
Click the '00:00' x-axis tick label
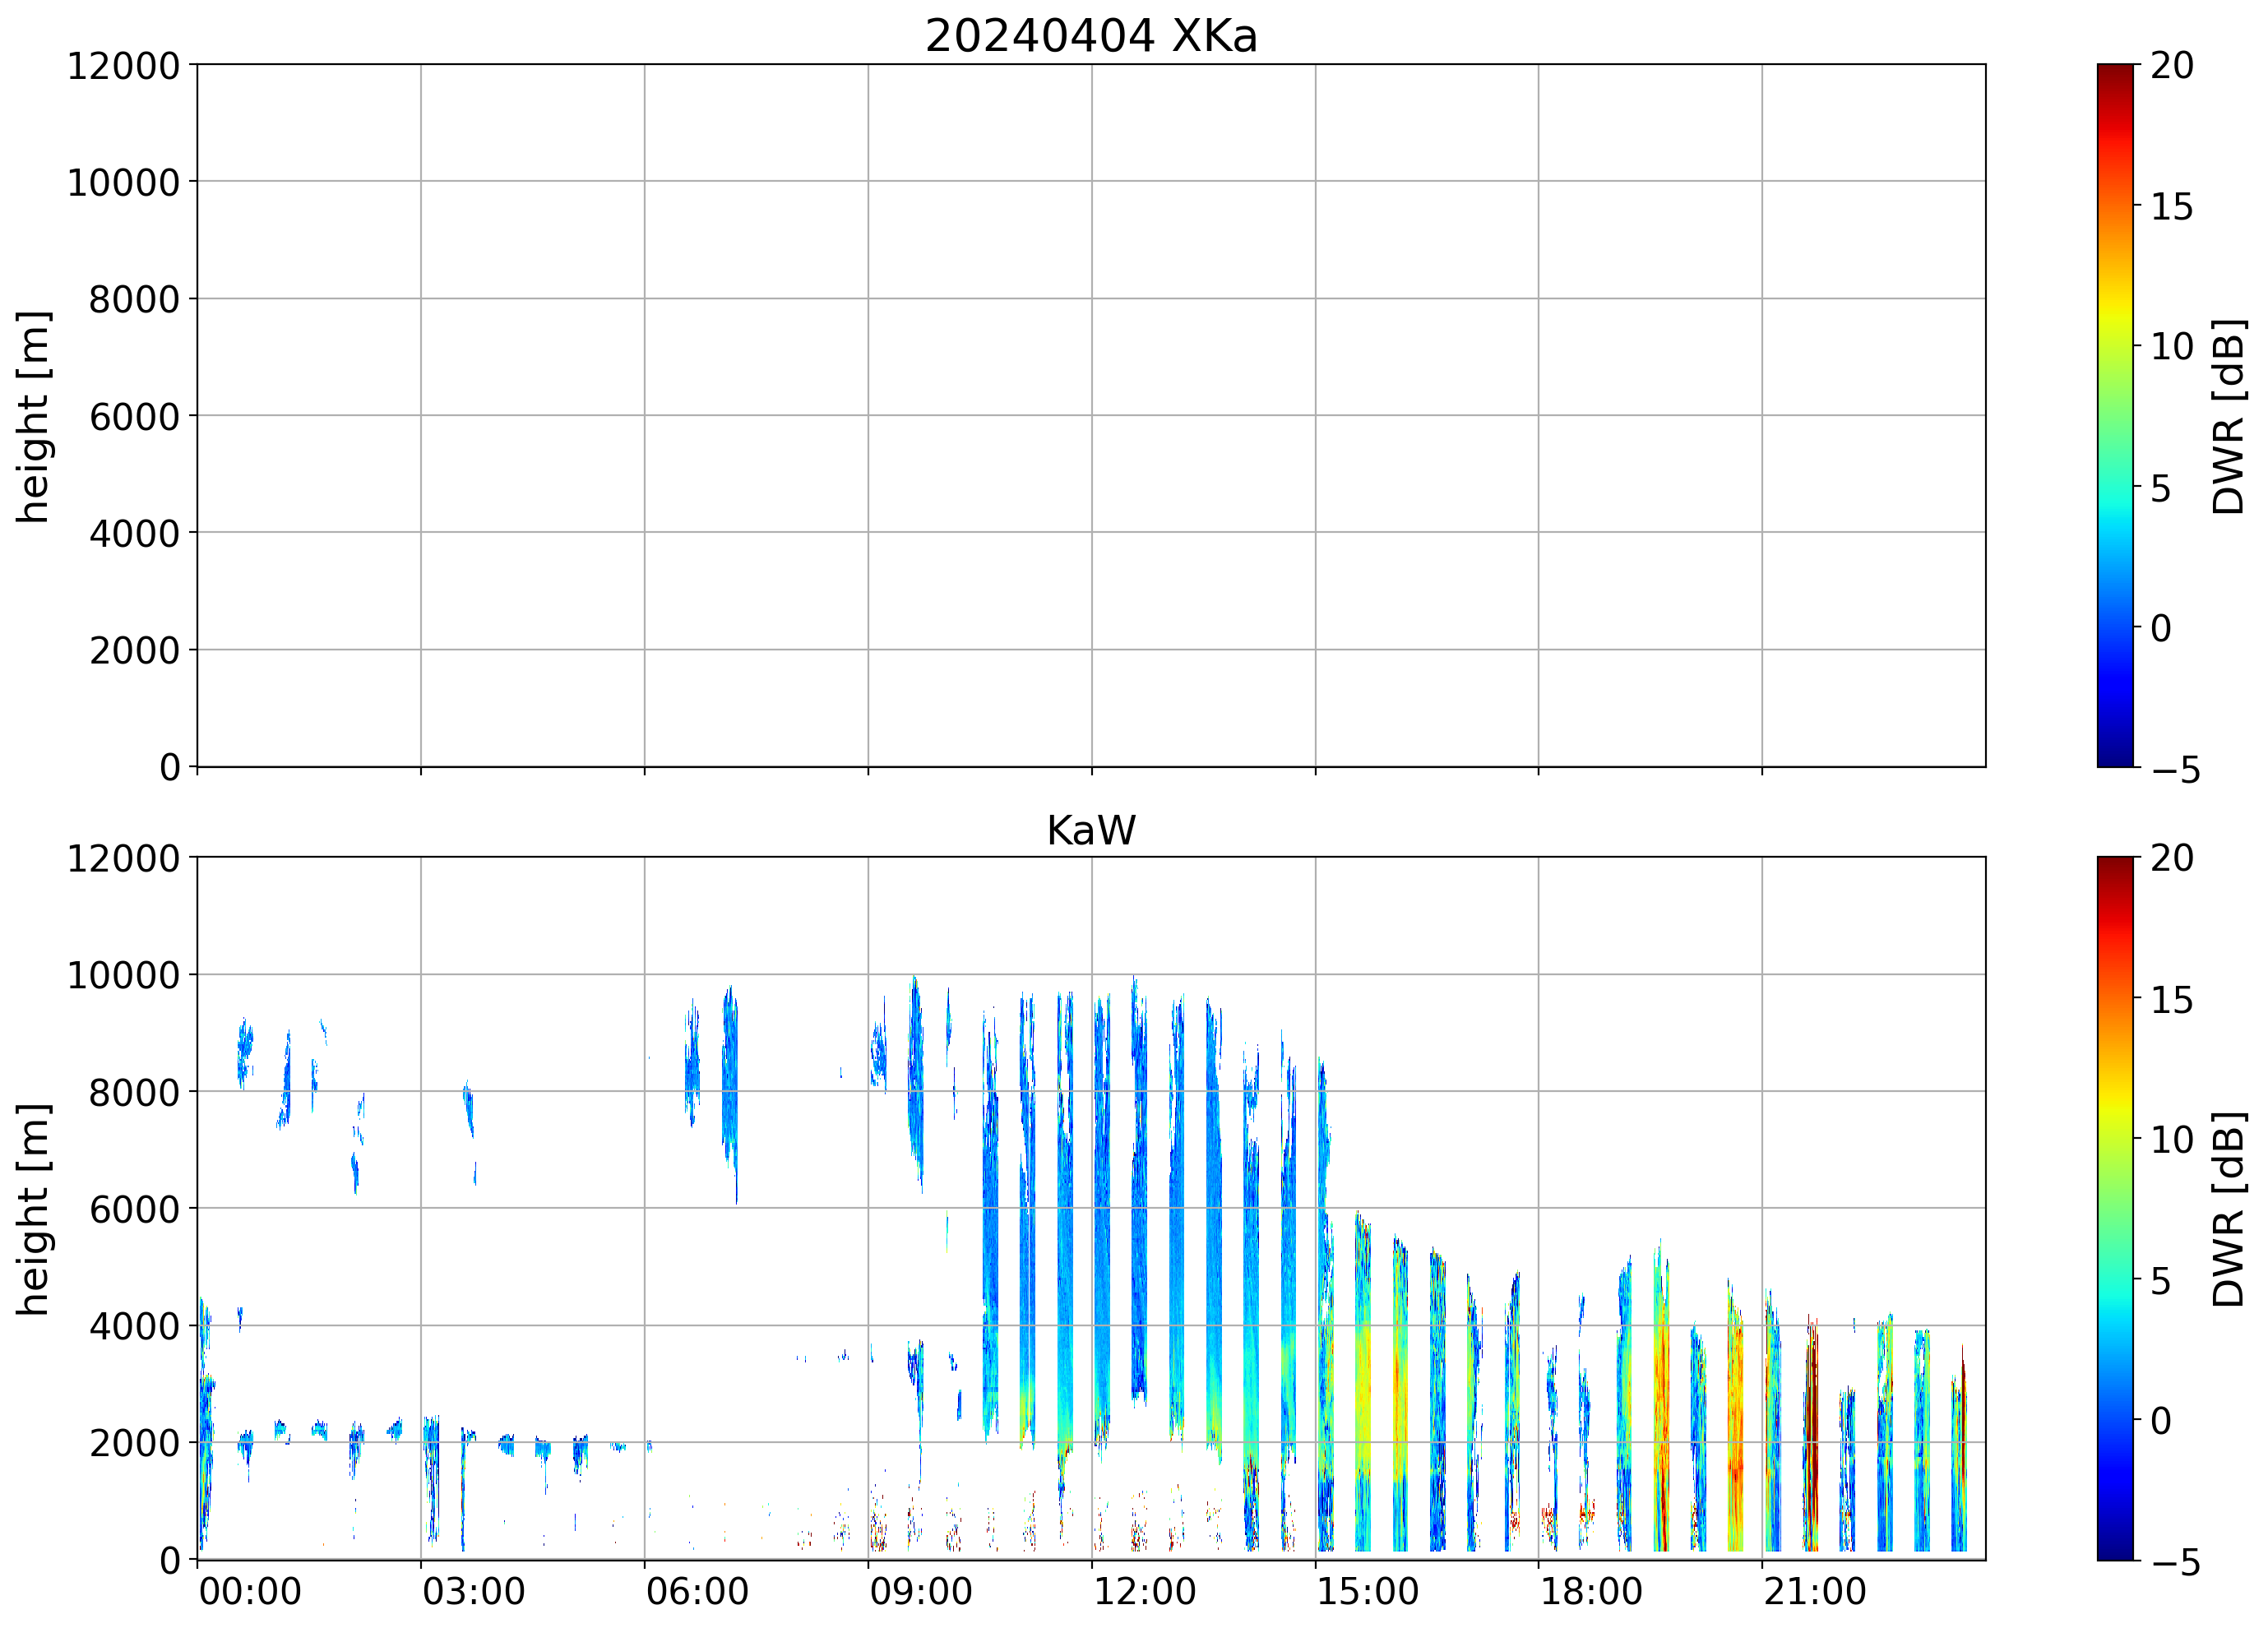(x=250, y=1591)
